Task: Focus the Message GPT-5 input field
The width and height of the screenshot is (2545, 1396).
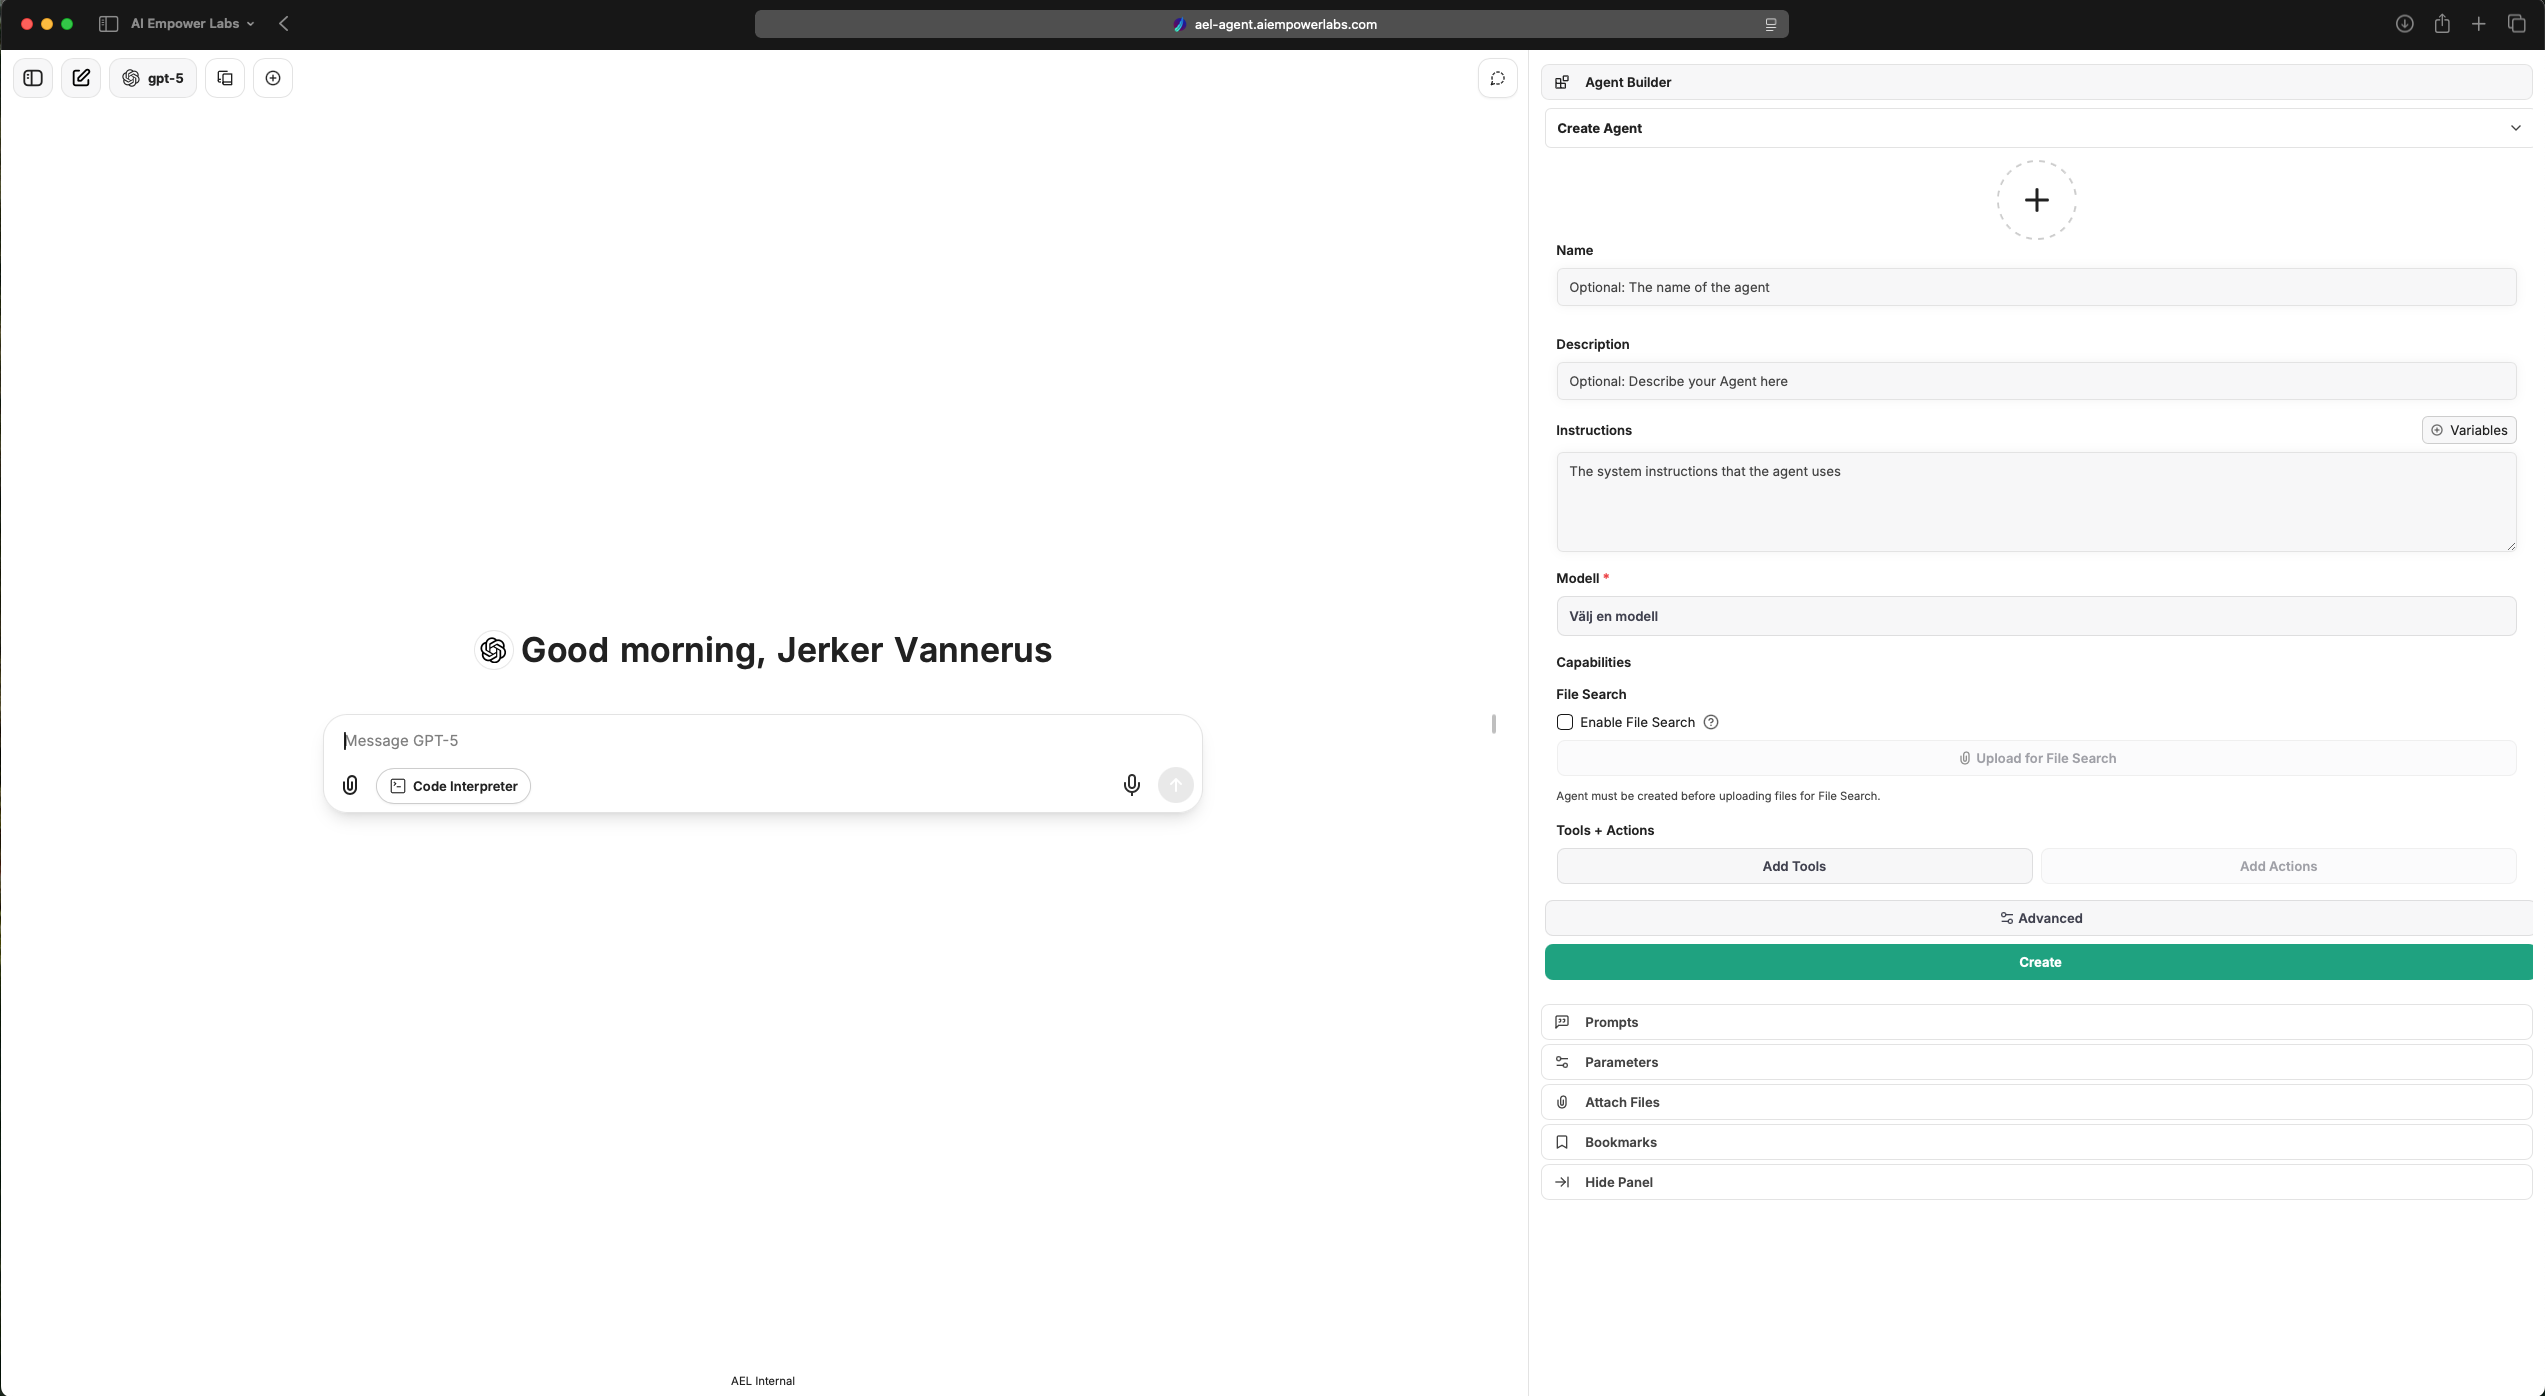Action: pos(762,741)
